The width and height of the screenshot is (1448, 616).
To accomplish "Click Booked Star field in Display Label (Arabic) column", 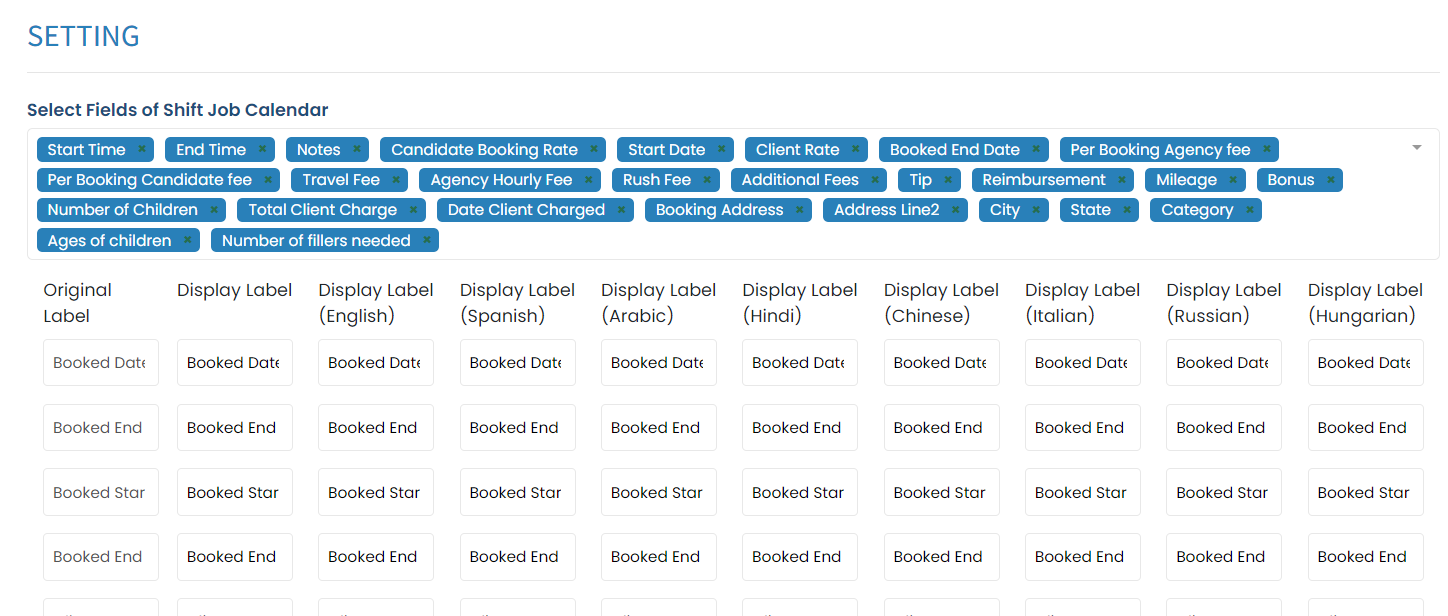I will click(659, 492).
